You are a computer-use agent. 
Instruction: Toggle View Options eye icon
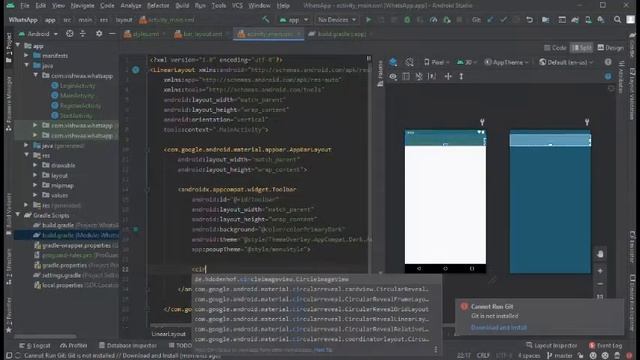click(393, 76)
